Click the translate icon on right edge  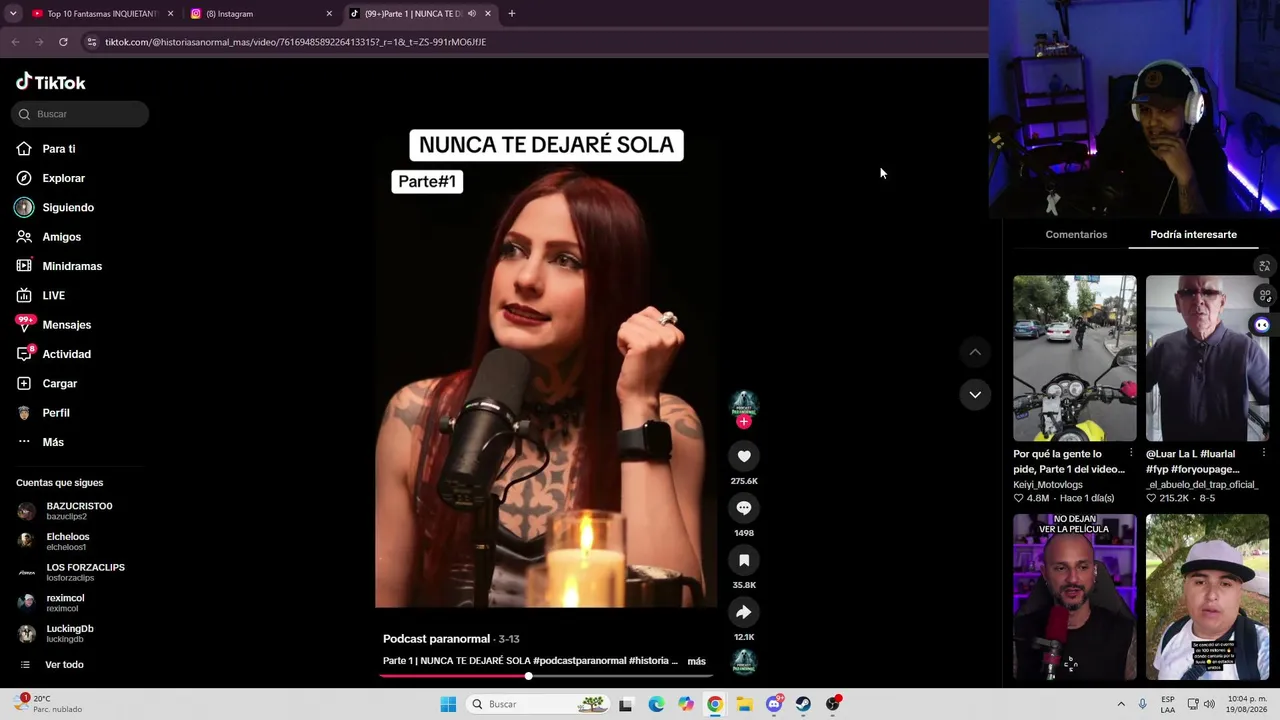(x=1264, y=266)
